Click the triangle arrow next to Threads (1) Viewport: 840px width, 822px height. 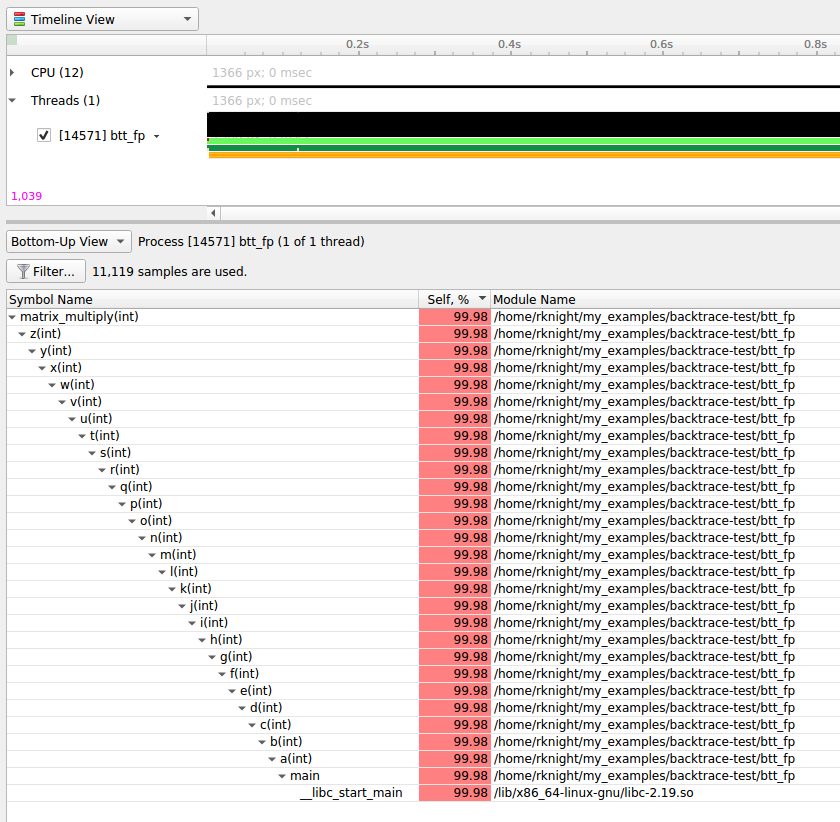(x=11, y=100)
